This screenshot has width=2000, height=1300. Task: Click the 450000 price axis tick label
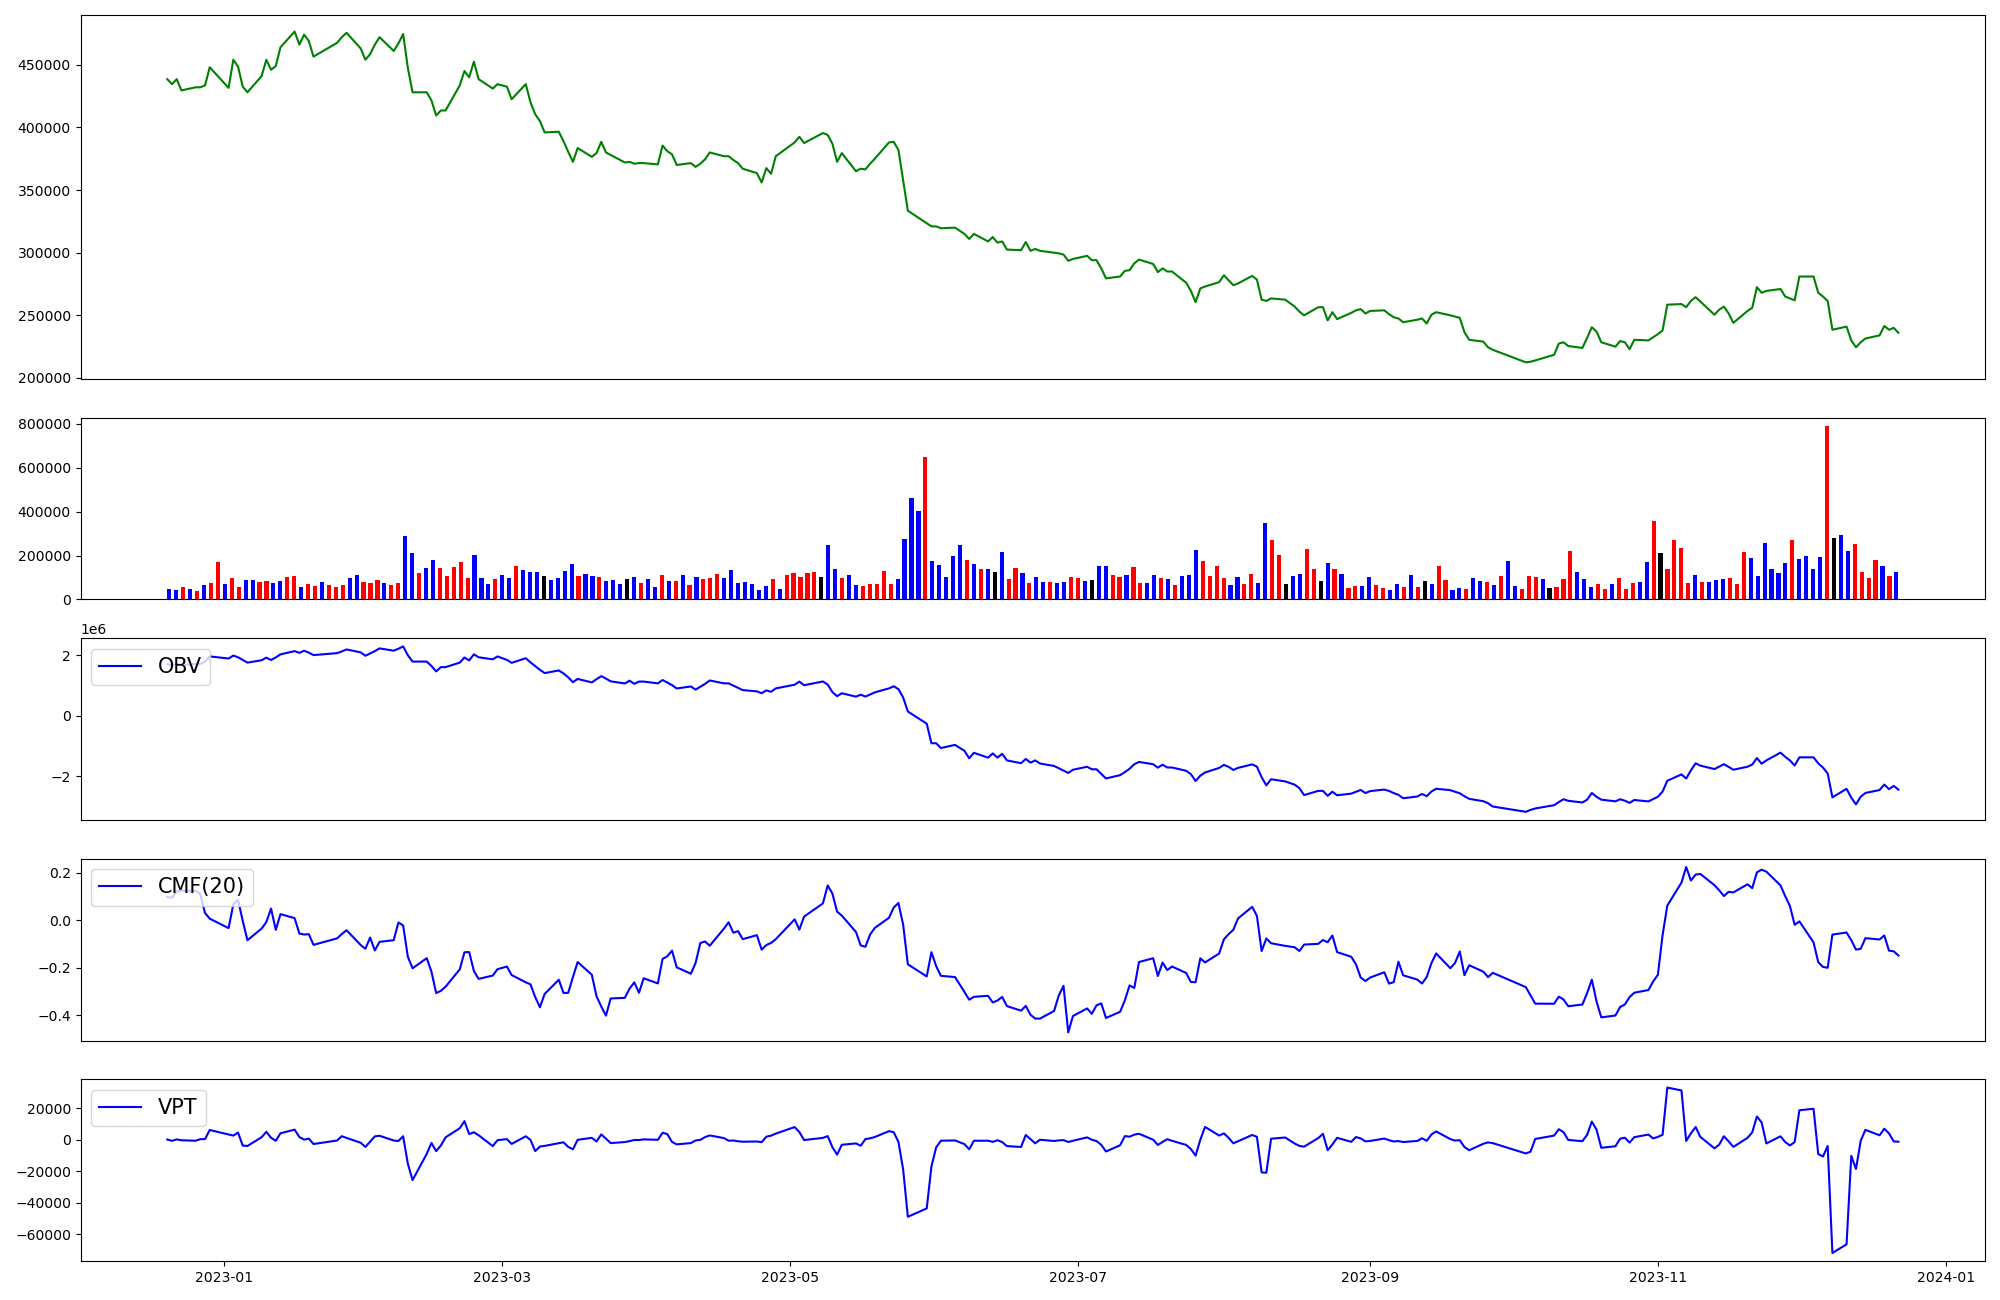pos(44,65)
